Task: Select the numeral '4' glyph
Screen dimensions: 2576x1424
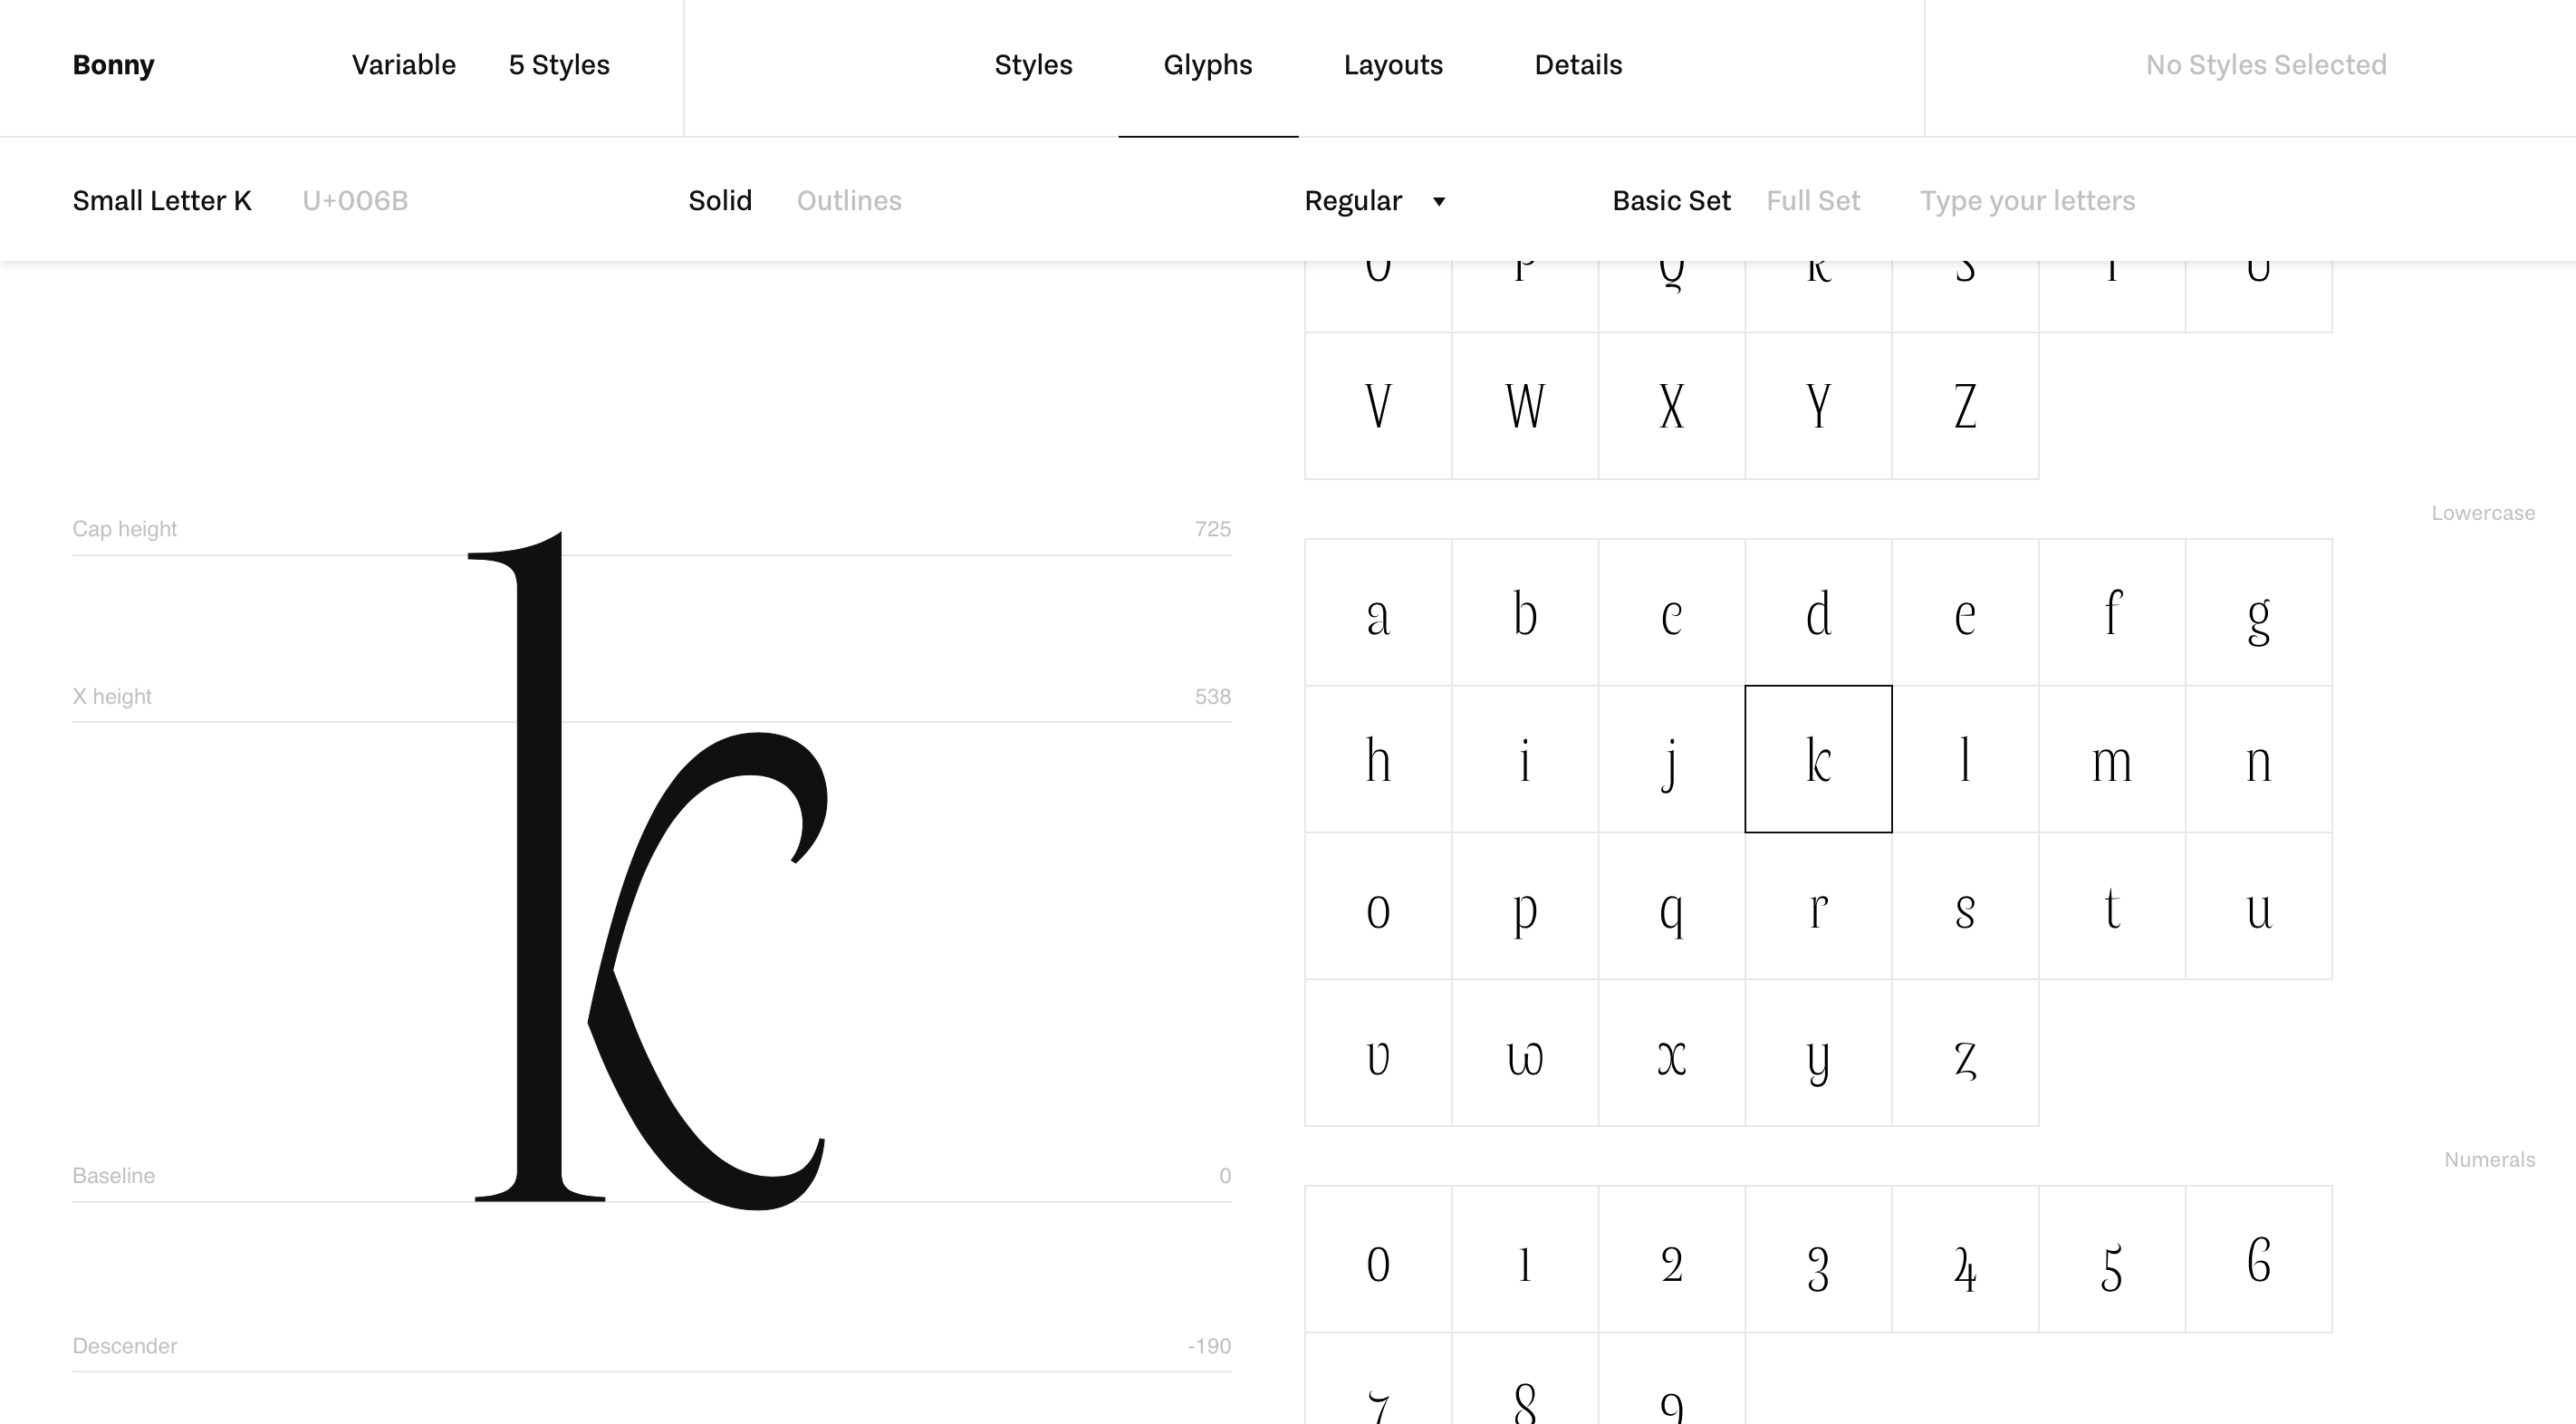Action: pyautogui.click(x=1964, y=1259)
